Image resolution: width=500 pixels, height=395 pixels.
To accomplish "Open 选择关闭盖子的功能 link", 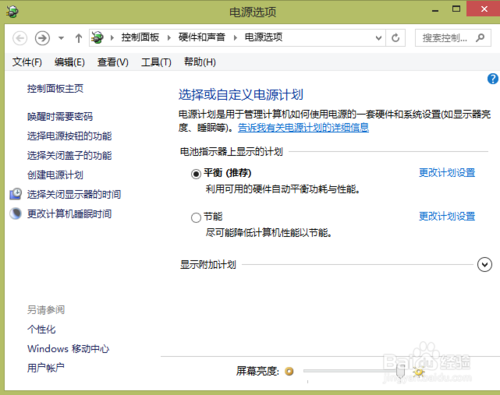I will point(69,155).
